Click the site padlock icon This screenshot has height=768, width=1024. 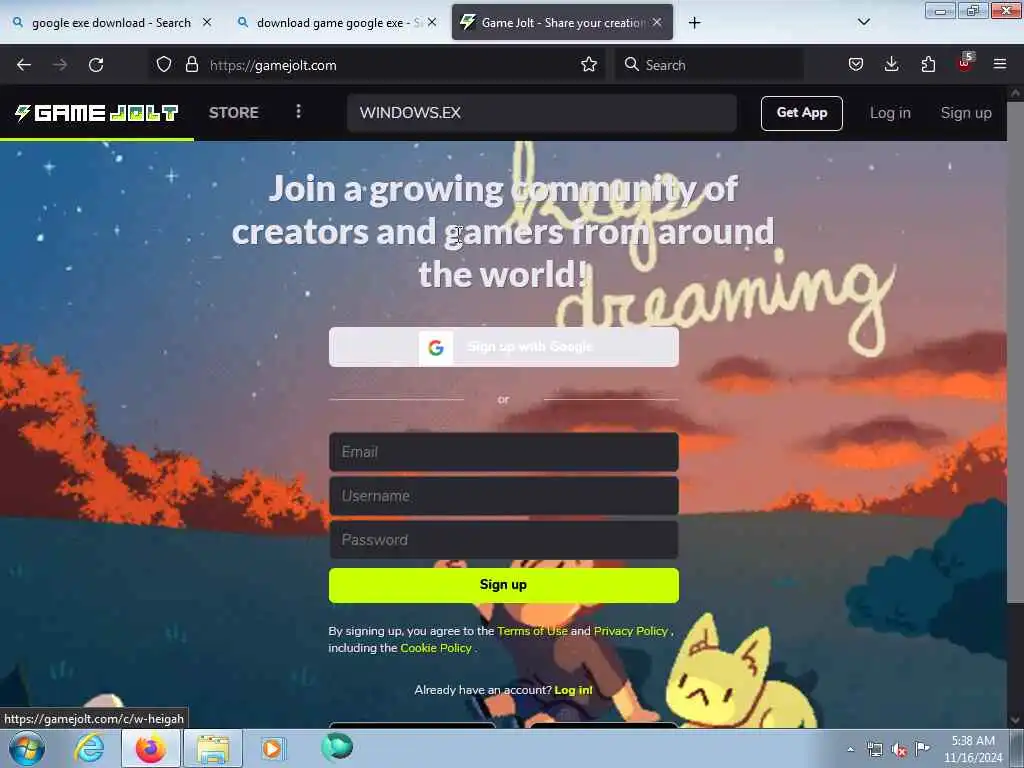(191, 65)
